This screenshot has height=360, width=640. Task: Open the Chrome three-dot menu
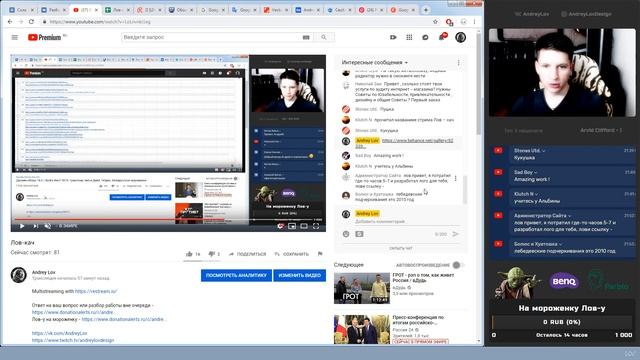[x=474, y=22]
